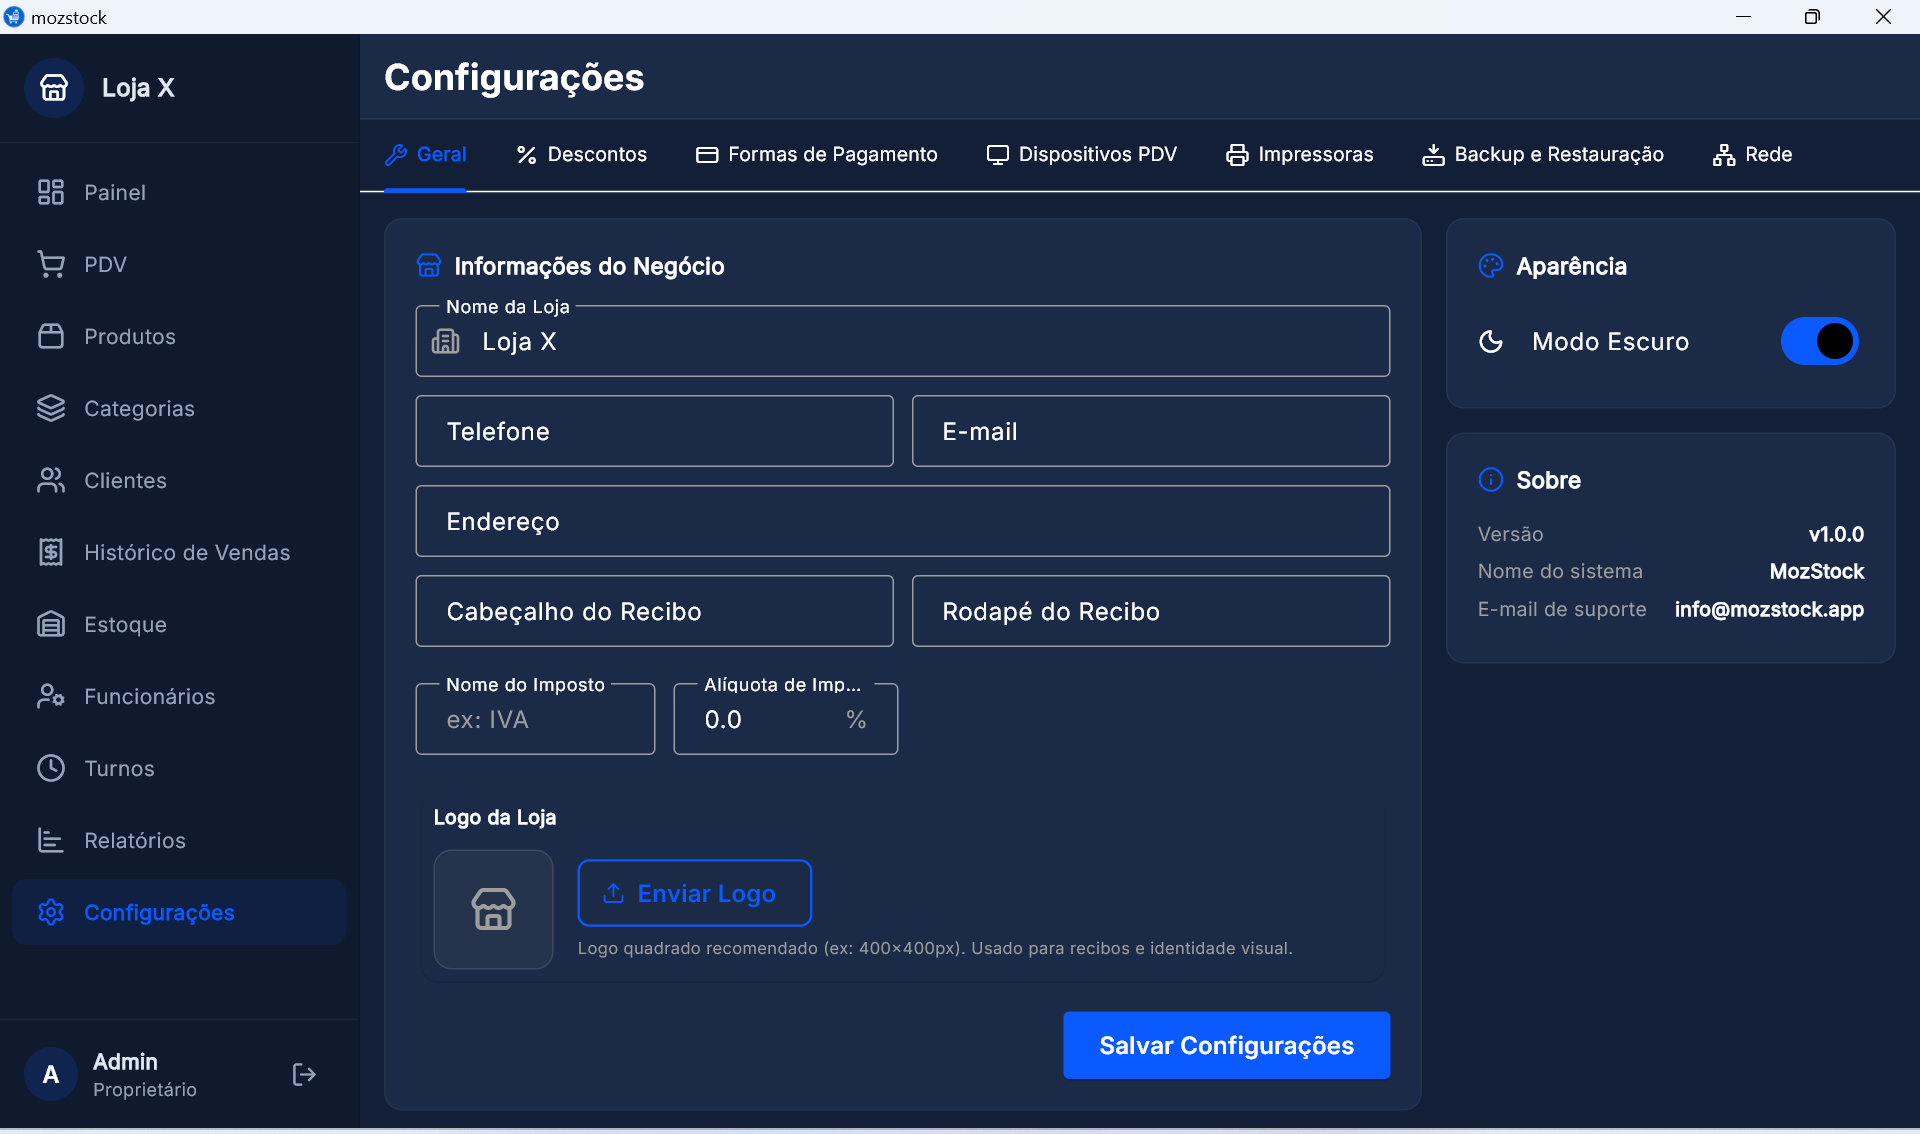Click the Enviar Logo button

[694, 893]
